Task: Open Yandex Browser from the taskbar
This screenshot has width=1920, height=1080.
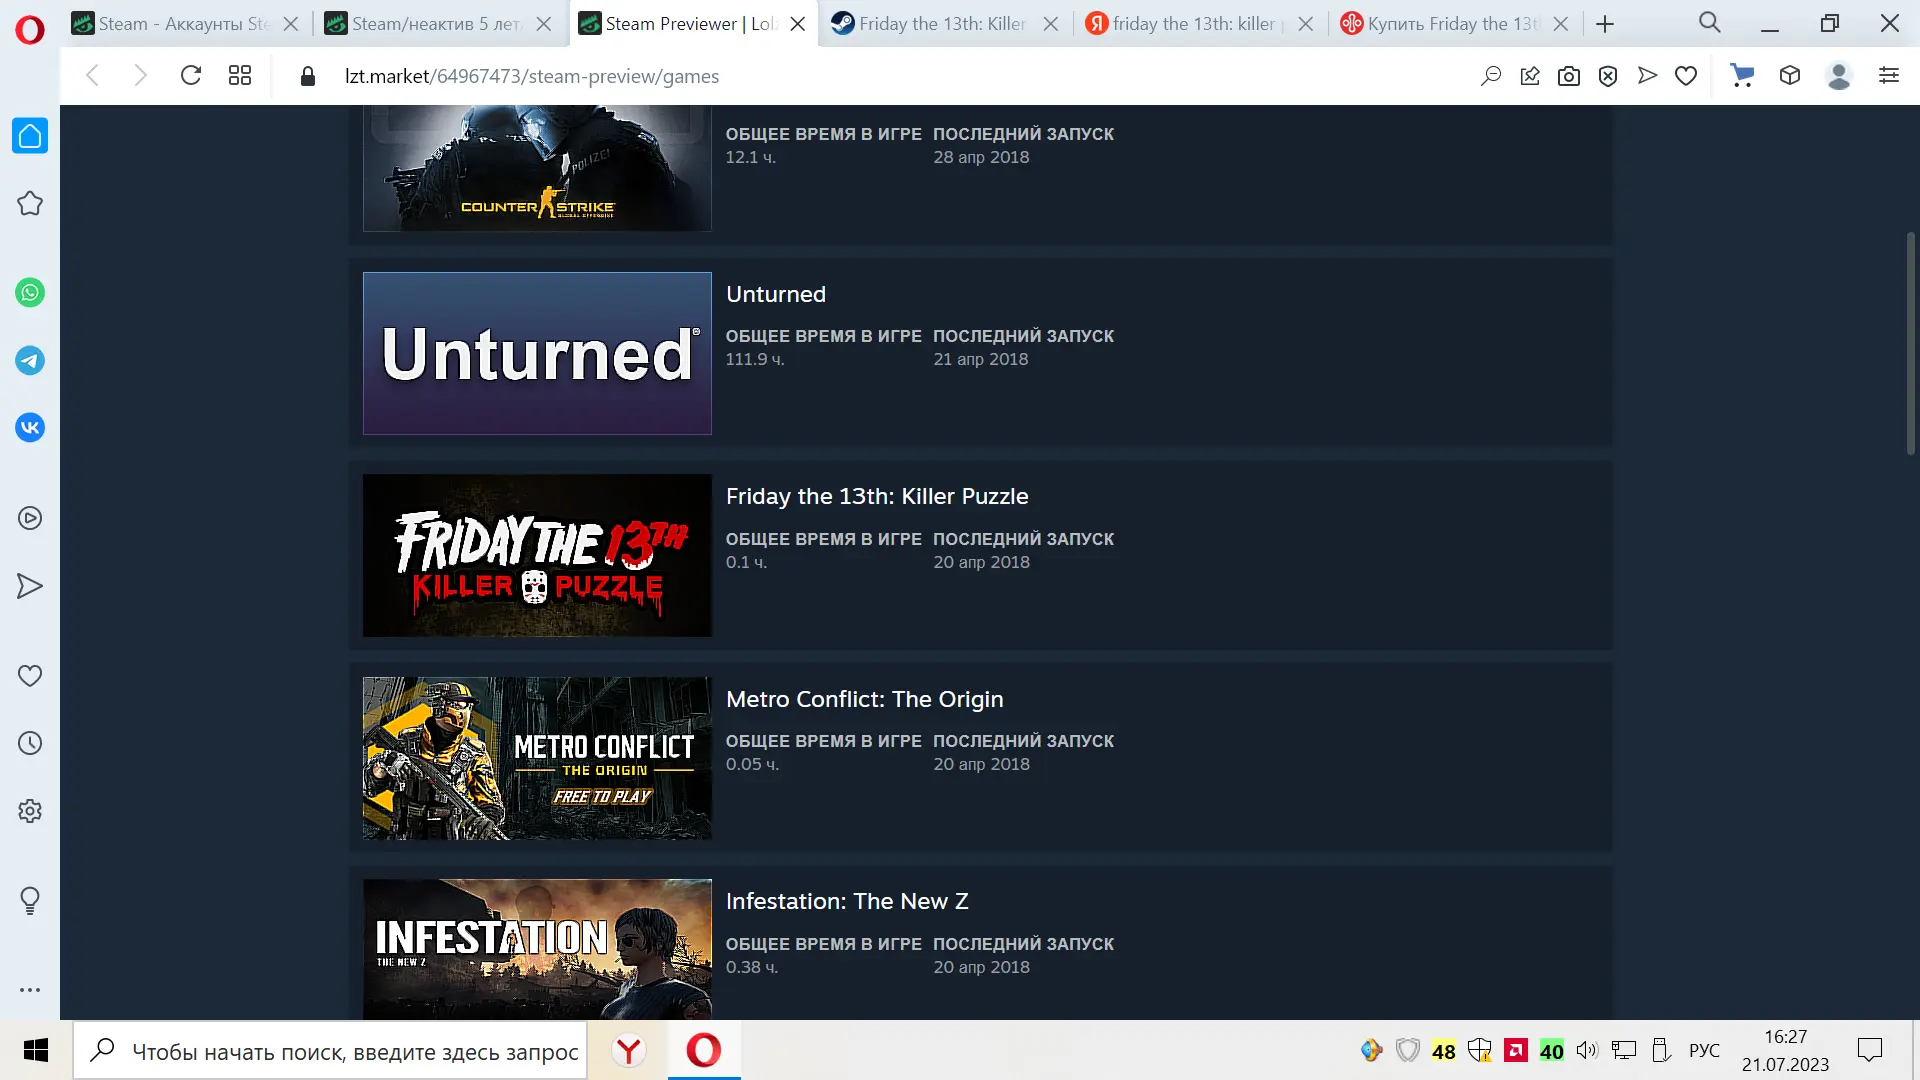Action: (x=629, y=1051)
